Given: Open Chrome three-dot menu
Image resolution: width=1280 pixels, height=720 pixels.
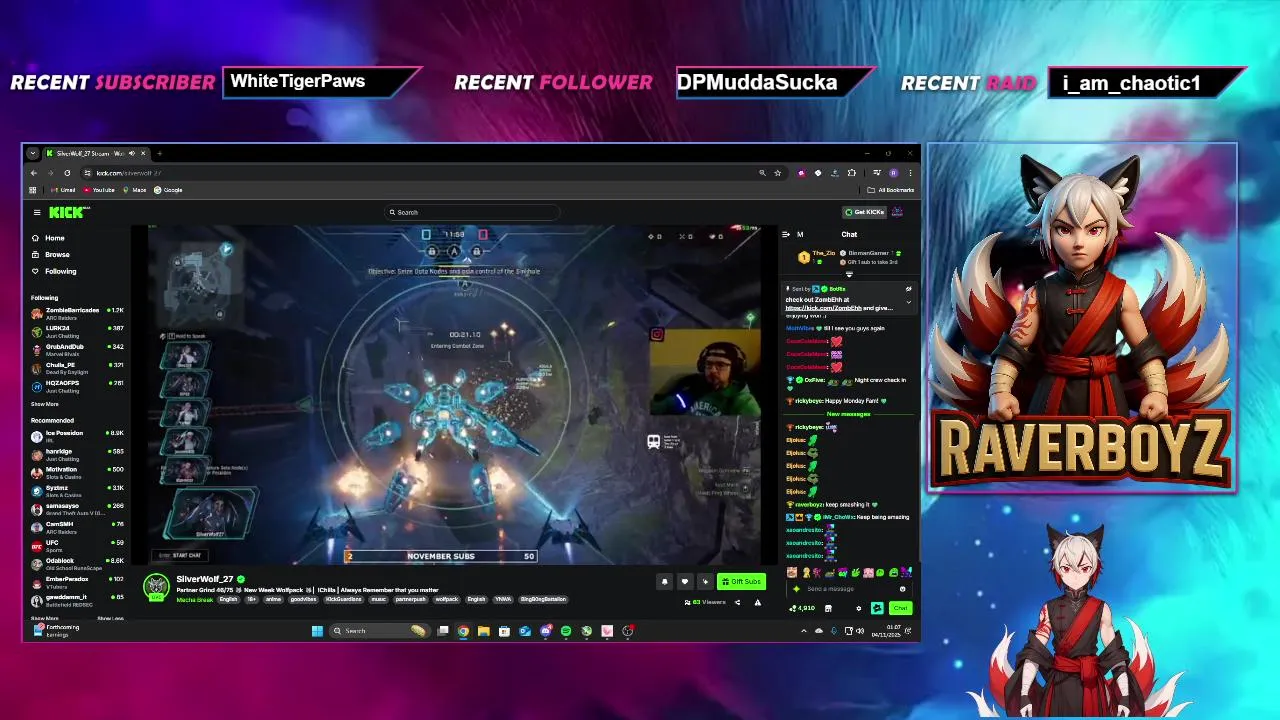Looking at the screenshot, I should 910,173.
